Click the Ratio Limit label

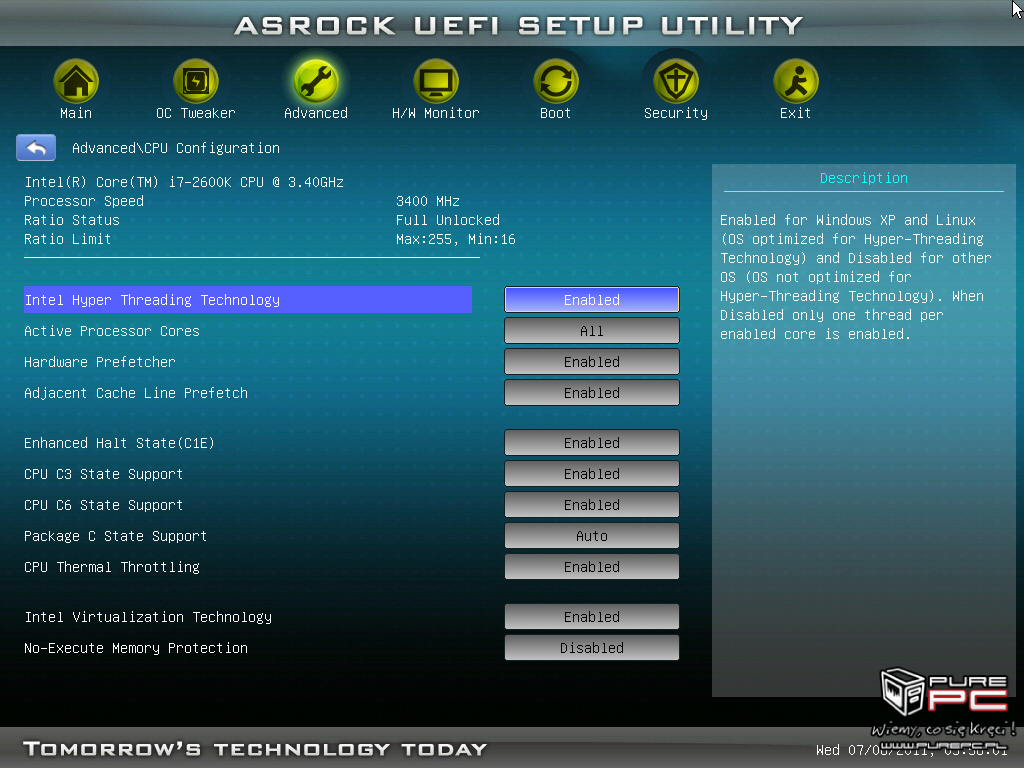pyautogui.click(x=67, y=239)
